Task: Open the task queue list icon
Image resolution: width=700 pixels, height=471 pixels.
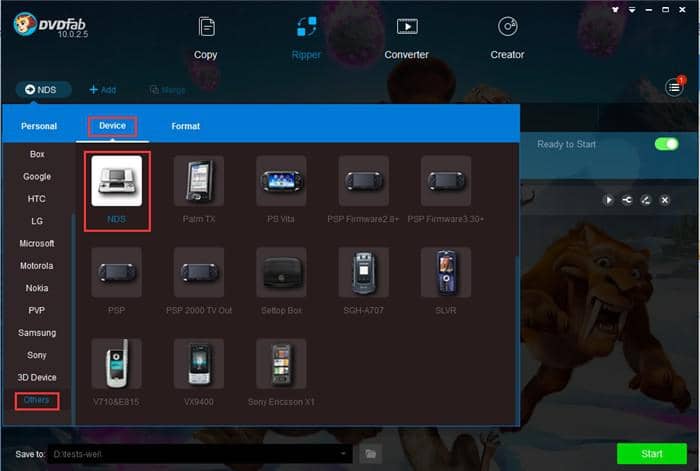Action: (674, 88)
